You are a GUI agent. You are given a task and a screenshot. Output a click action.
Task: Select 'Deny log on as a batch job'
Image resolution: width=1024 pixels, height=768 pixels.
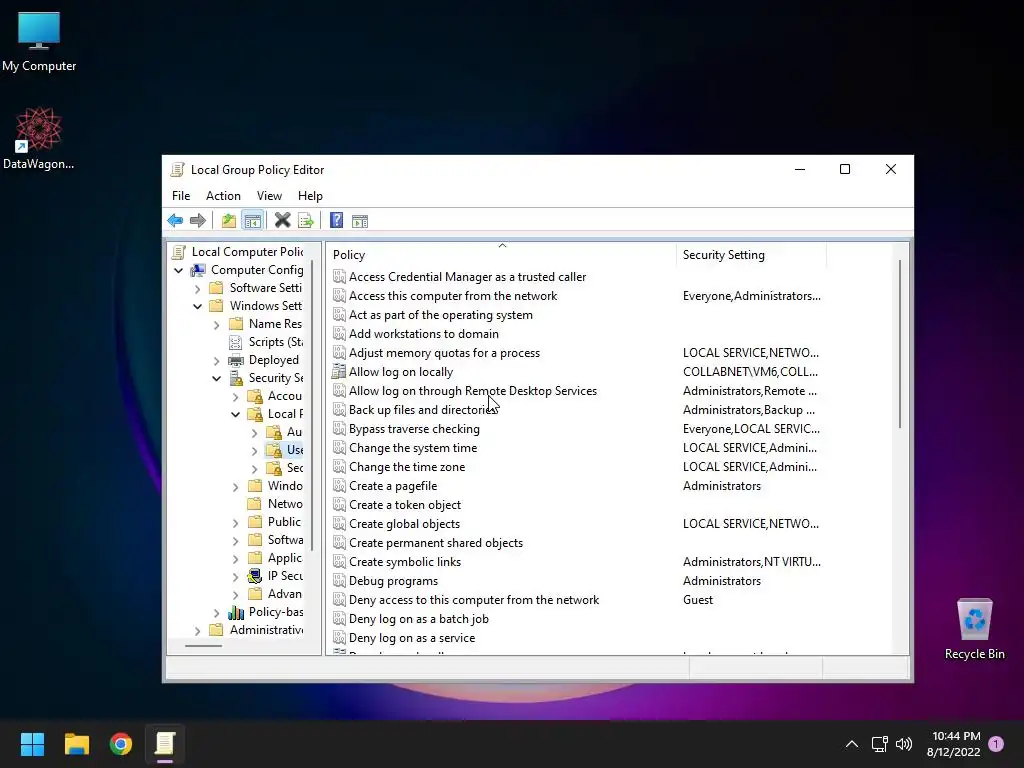pos(419,618)
